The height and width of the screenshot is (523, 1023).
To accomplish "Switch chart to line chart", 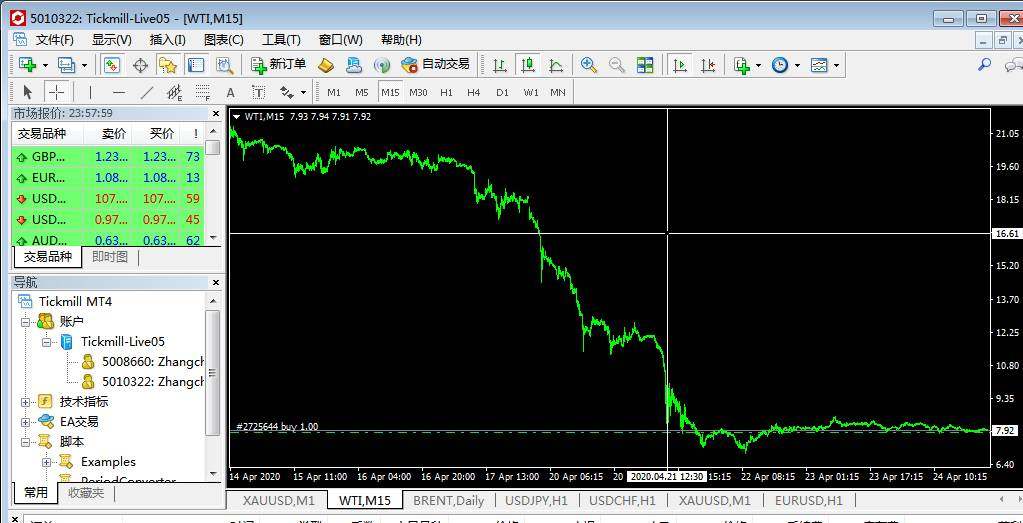I will (x=556, y=65).
